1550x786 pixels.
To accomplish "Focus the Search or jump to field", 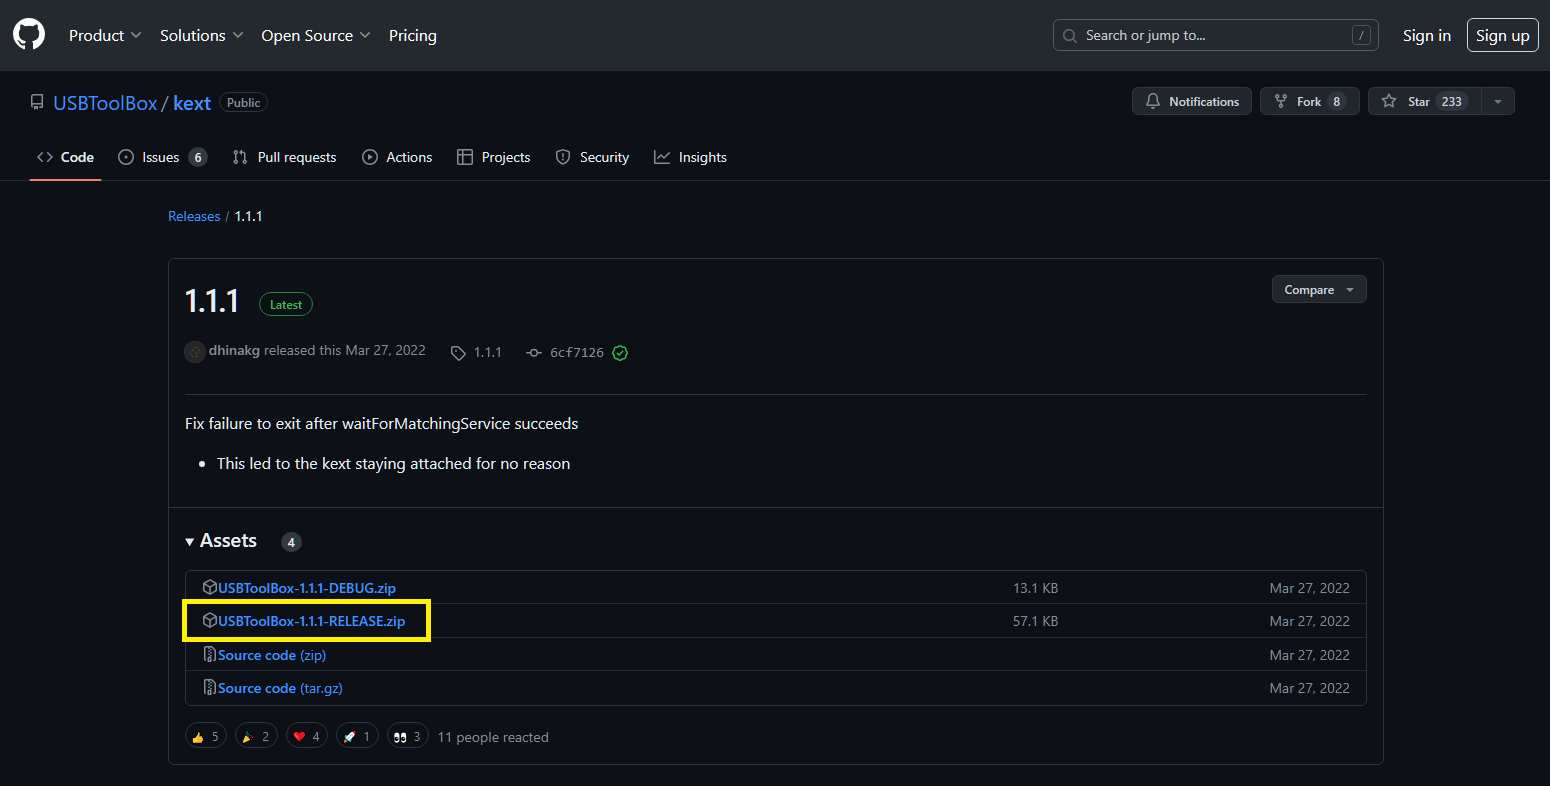I will [1216, 35].
